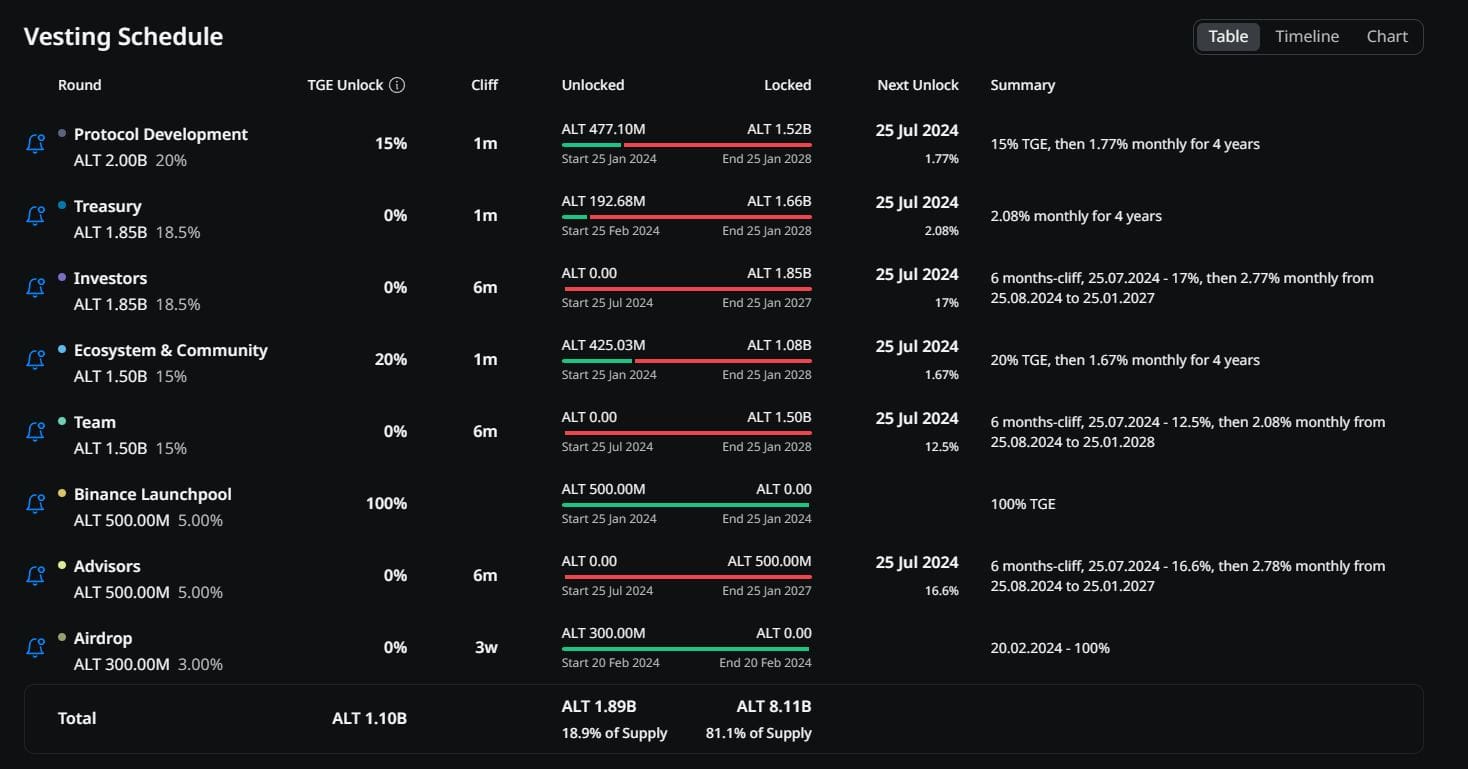Select the Advisors round name
The width and height of the screenshot is (1468, 769).
point(107,566)
